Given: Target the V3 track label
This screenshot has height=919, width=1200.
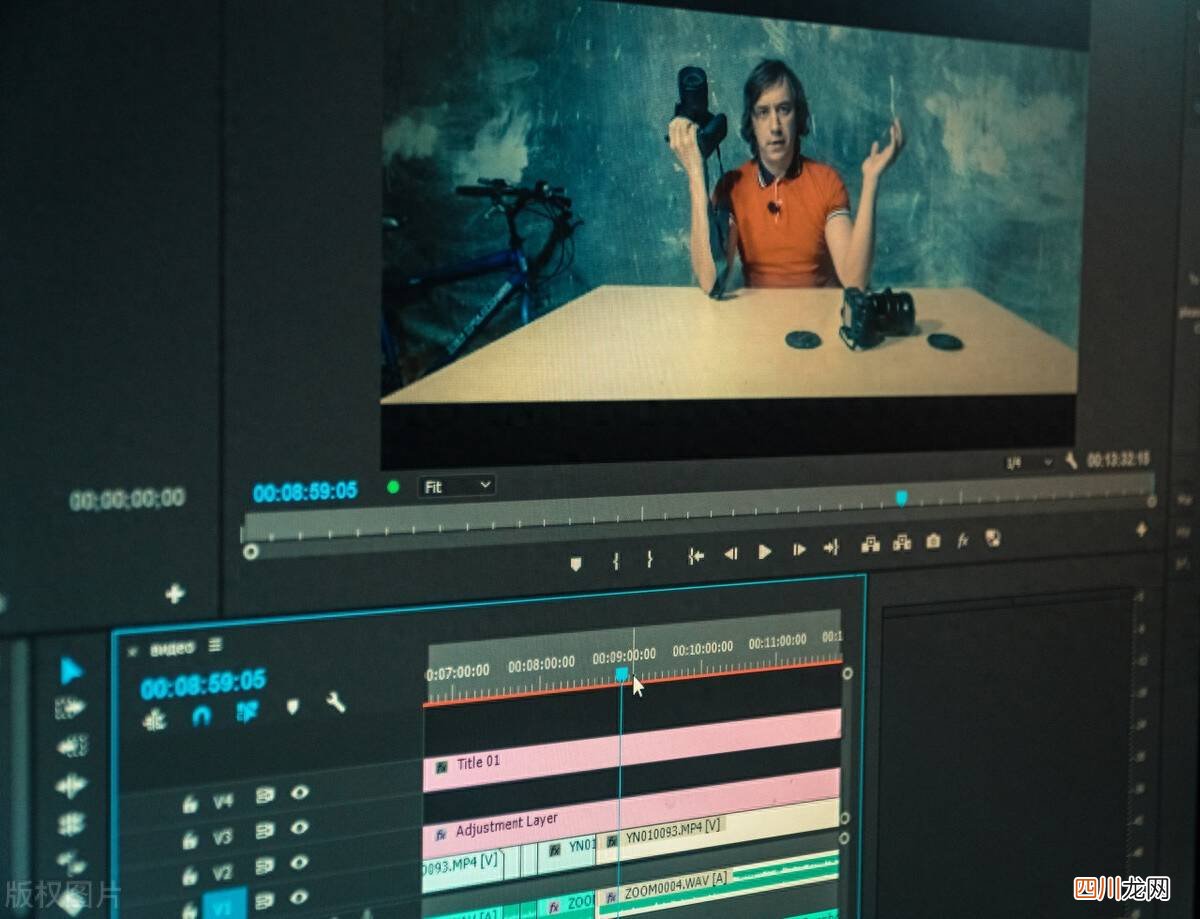Looking at the screenshot, I should pyautogui.click(x=223, y=837).
